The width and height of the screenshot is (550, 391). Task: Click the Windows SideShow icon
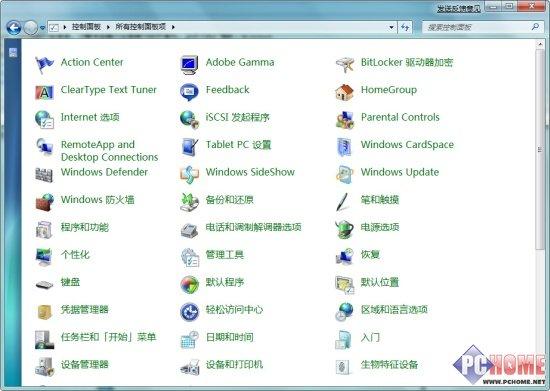pos(189,175)
